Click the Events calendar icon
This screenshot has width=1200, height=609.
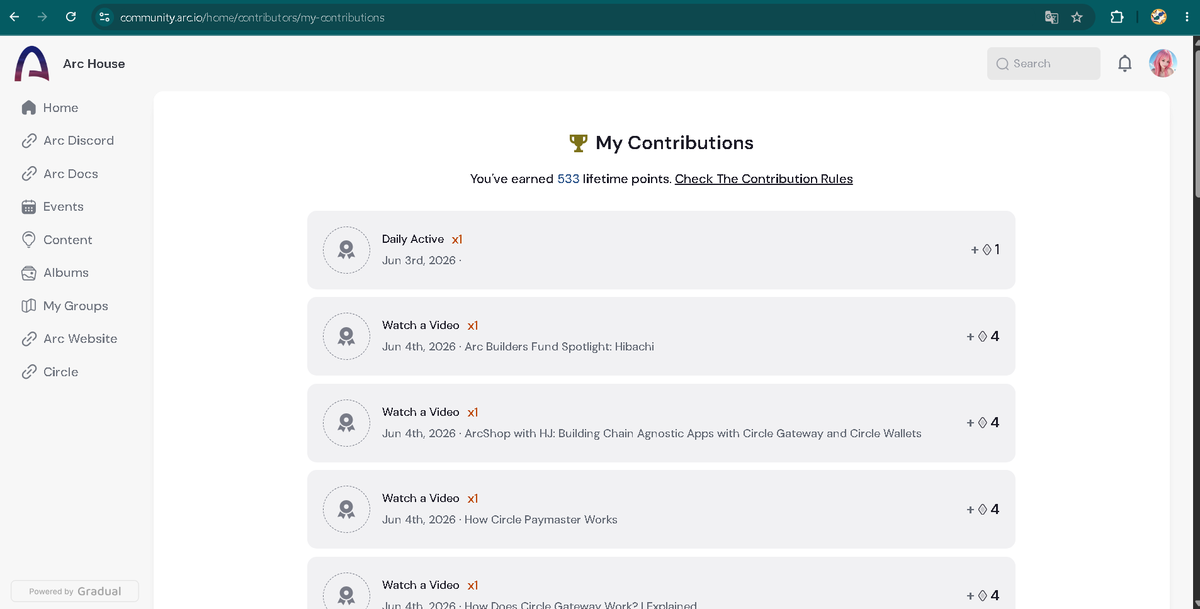[29, 206]
